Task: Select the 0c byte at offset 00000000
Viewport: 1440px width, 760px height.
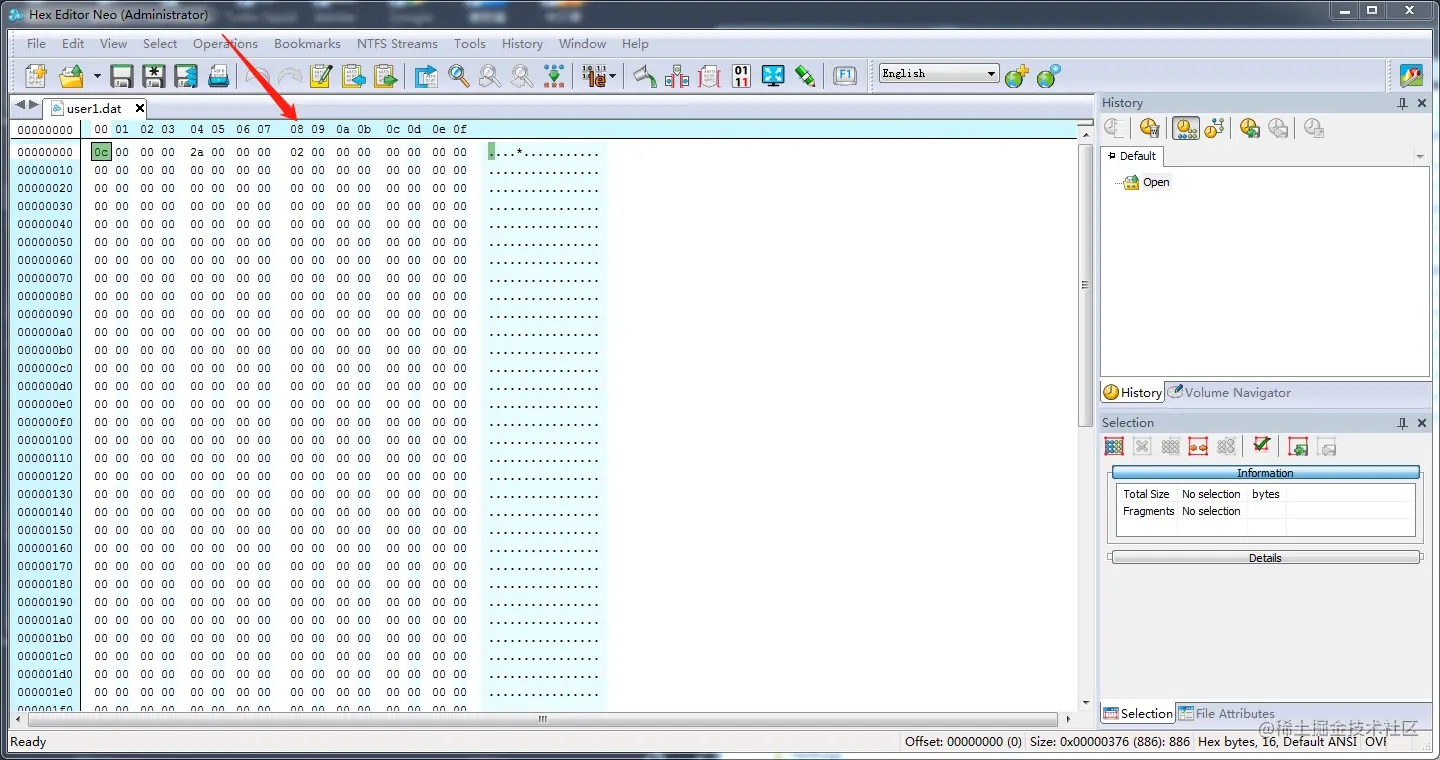Action: [101, 152]
